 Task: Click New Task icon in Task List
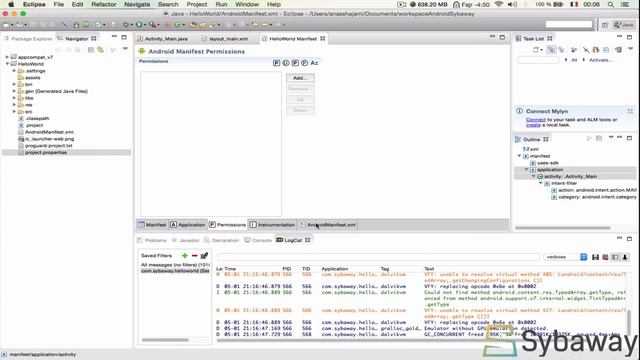click(536, 50)
